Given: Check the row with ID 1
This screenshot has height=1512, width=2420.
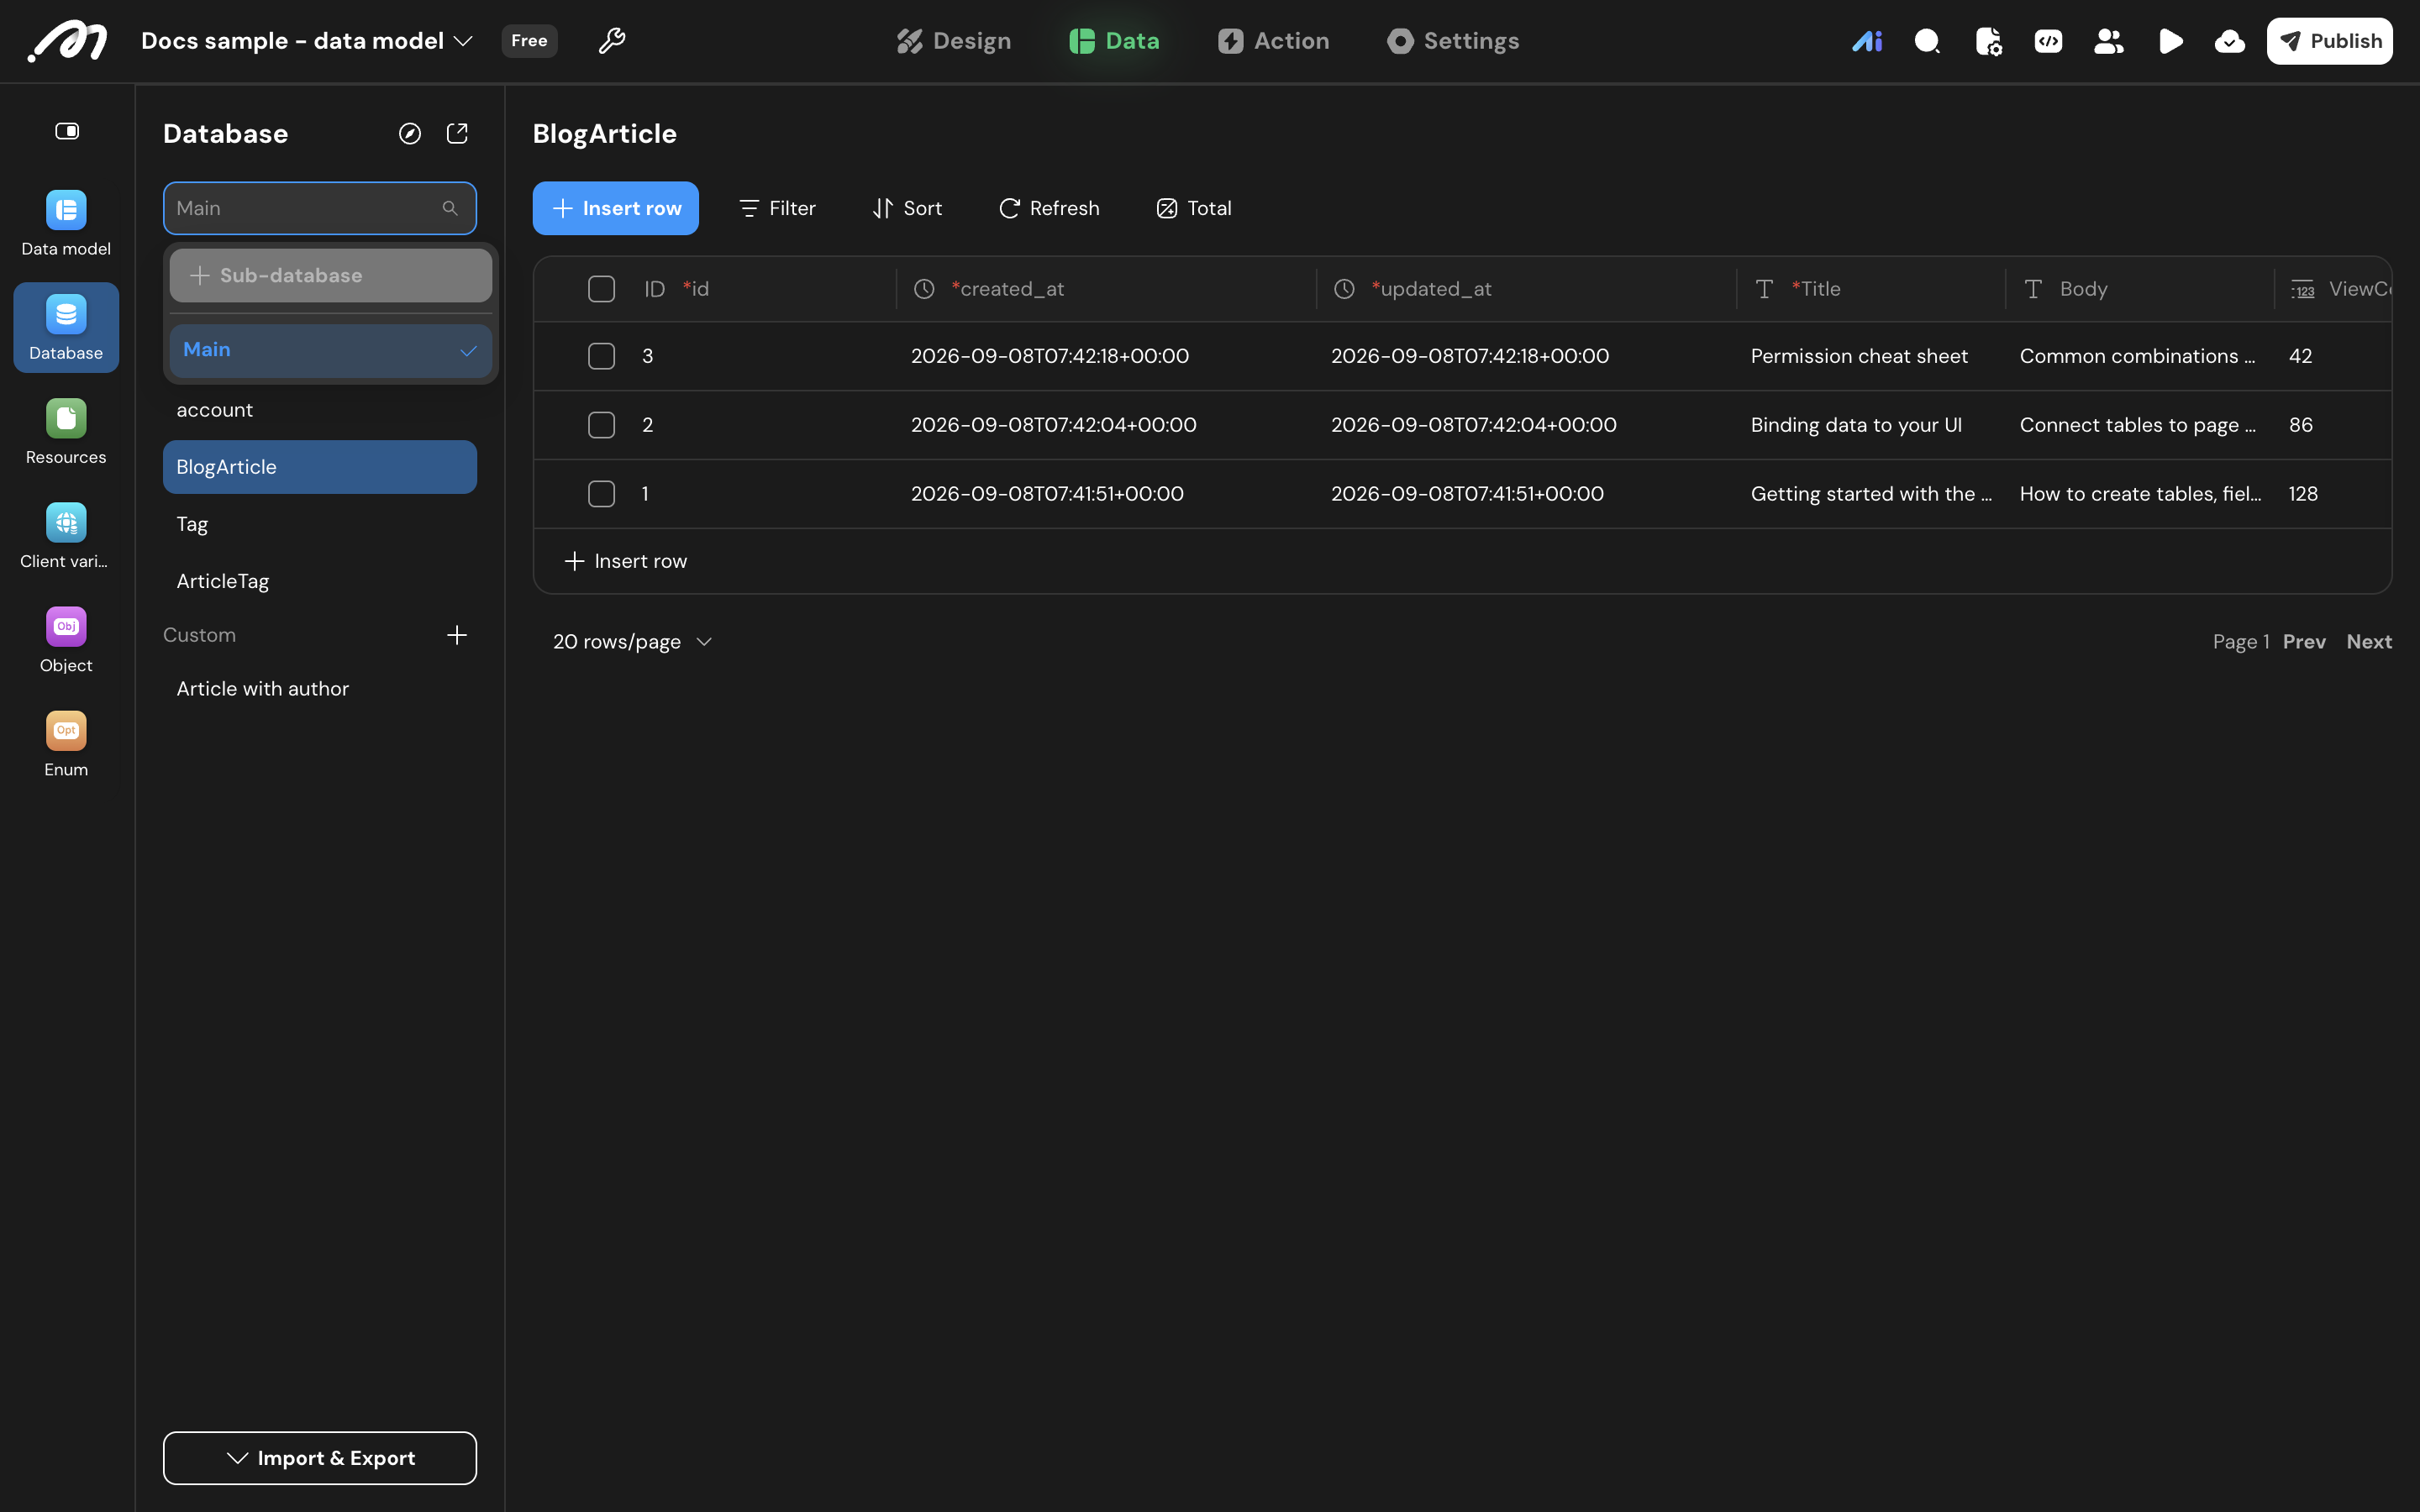Looking at the screenshot, I should click(x=601, y=494).
